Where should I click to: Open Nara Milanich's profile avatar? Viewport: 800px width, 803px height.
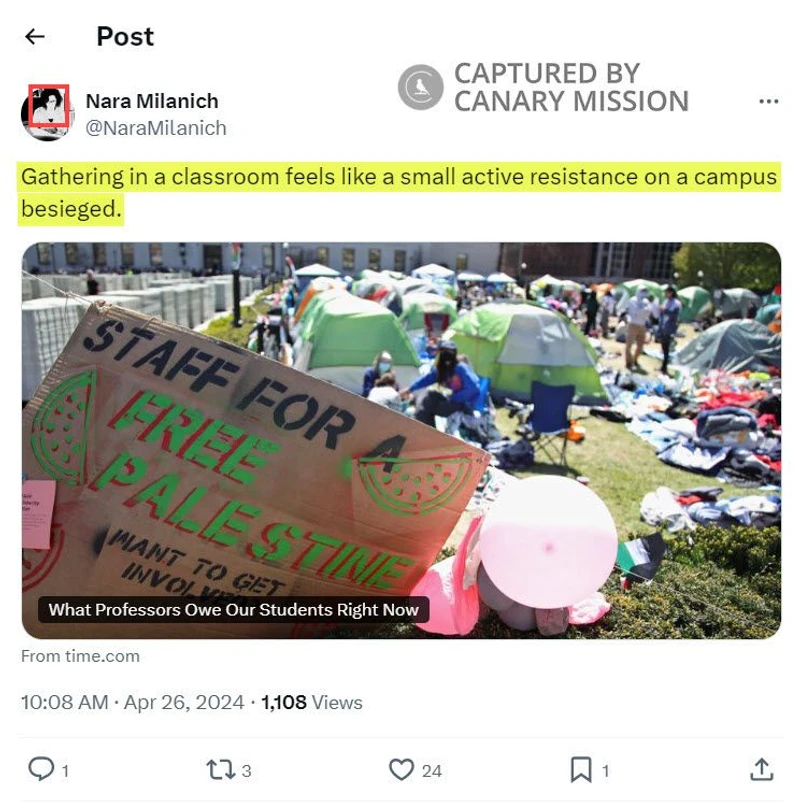tap(47, 113)
